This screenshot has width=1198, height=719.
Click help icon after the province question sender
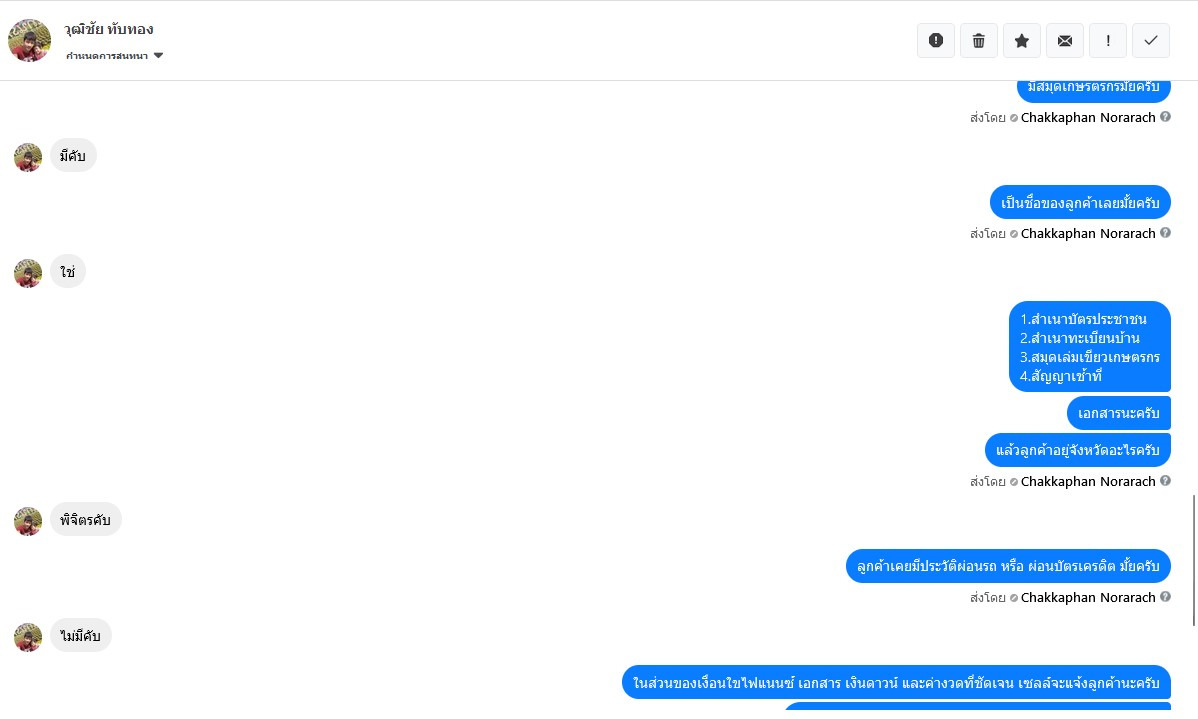[x=1165, y=481]
